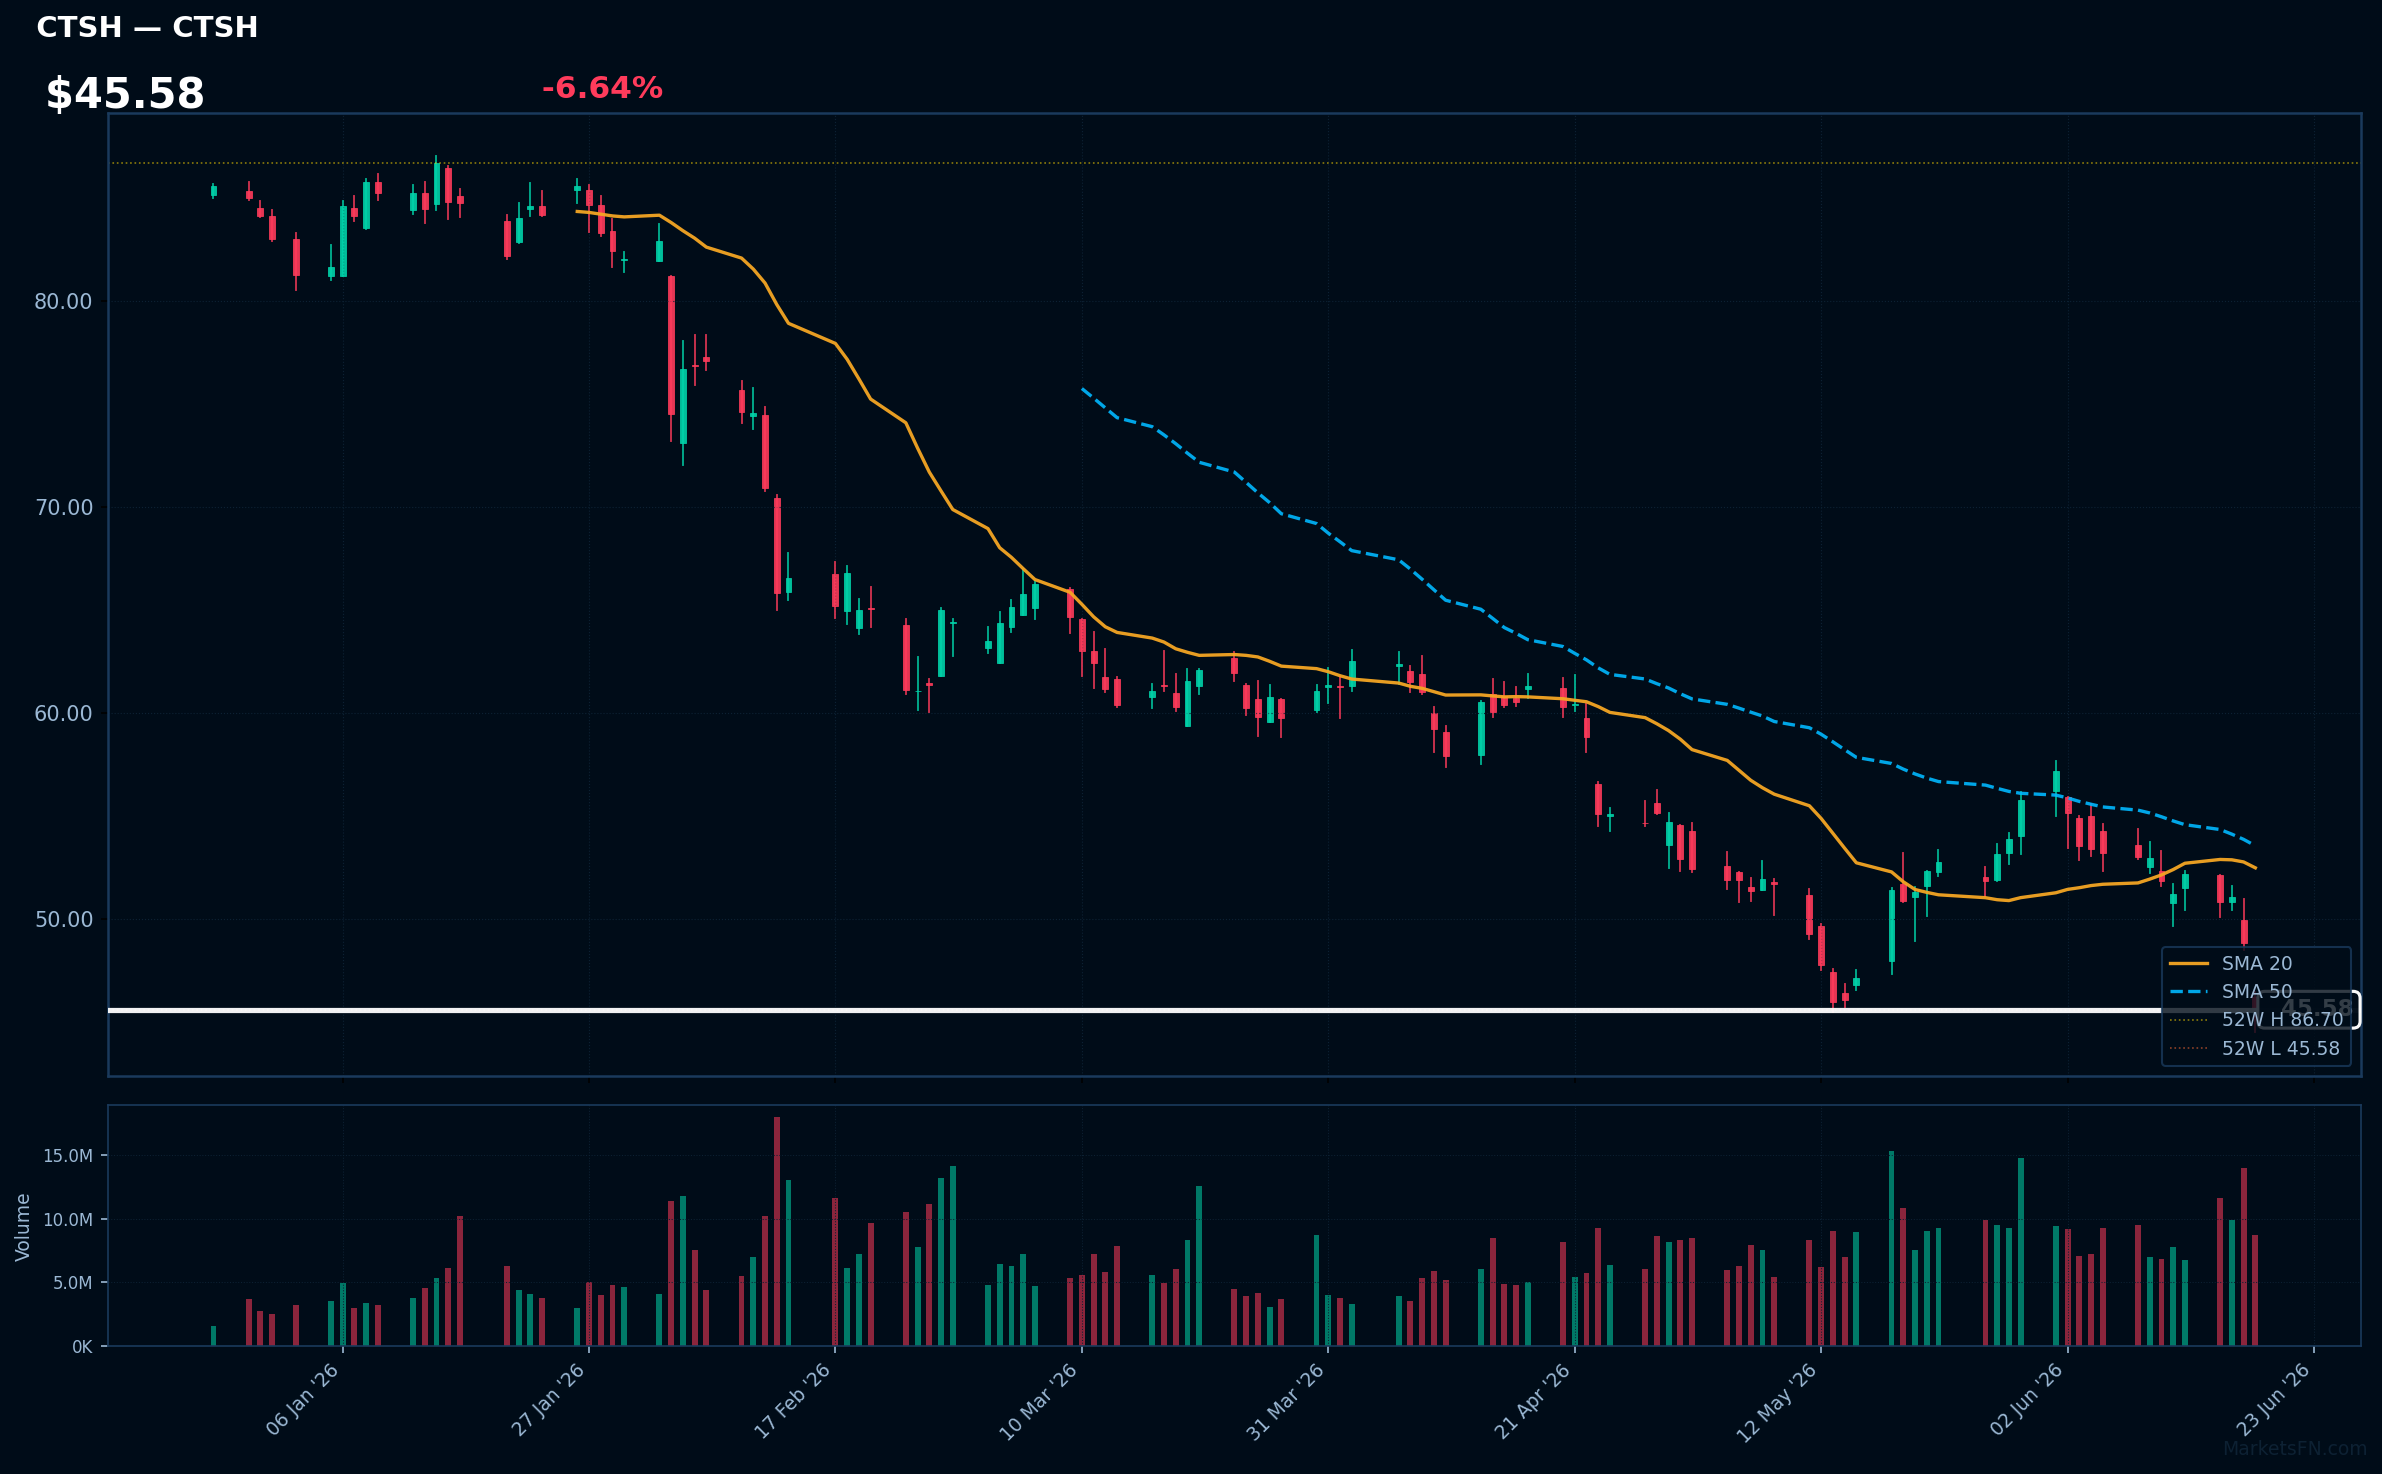Click the 60.00 price axis label
Image resolution: width=2382 pixels, height=1474 pixels.
pos(63,713)
